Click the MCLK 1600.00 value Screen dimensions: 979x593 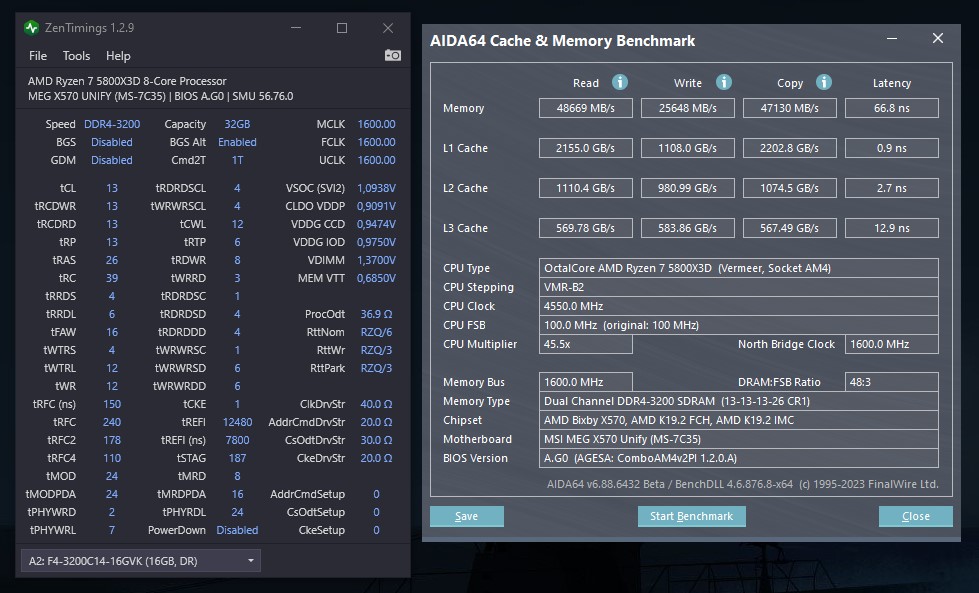376,124
